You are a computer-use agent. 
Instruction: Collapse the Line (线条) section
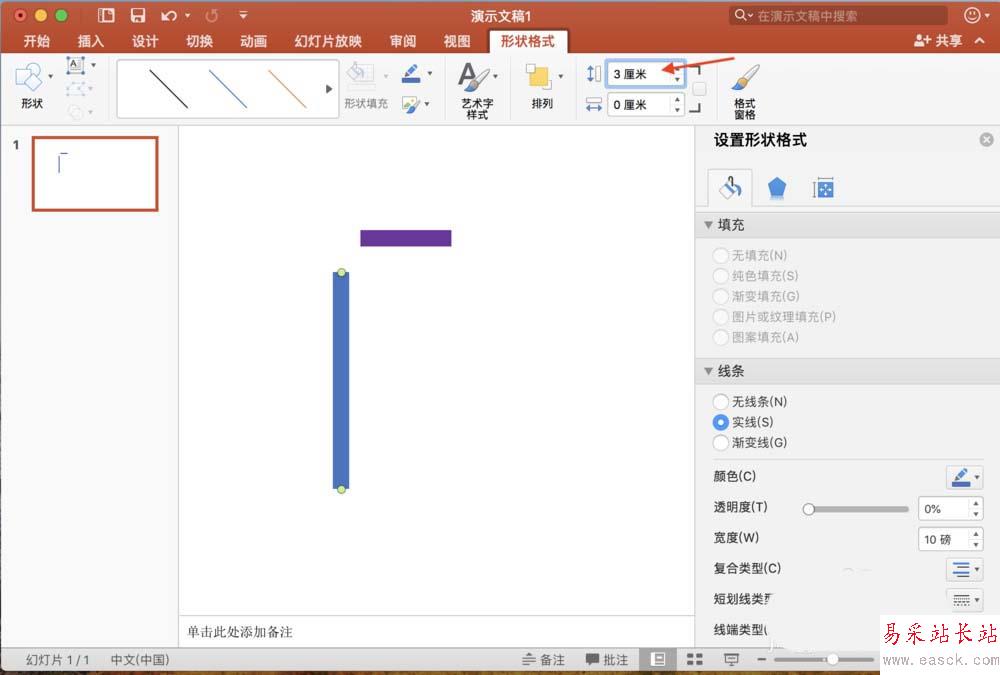[x=708, y=371]
